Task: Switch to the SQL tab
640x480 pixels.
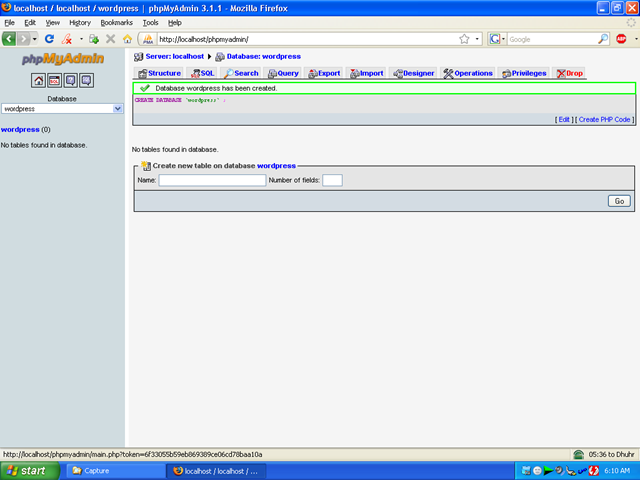Action: point(202,73)
